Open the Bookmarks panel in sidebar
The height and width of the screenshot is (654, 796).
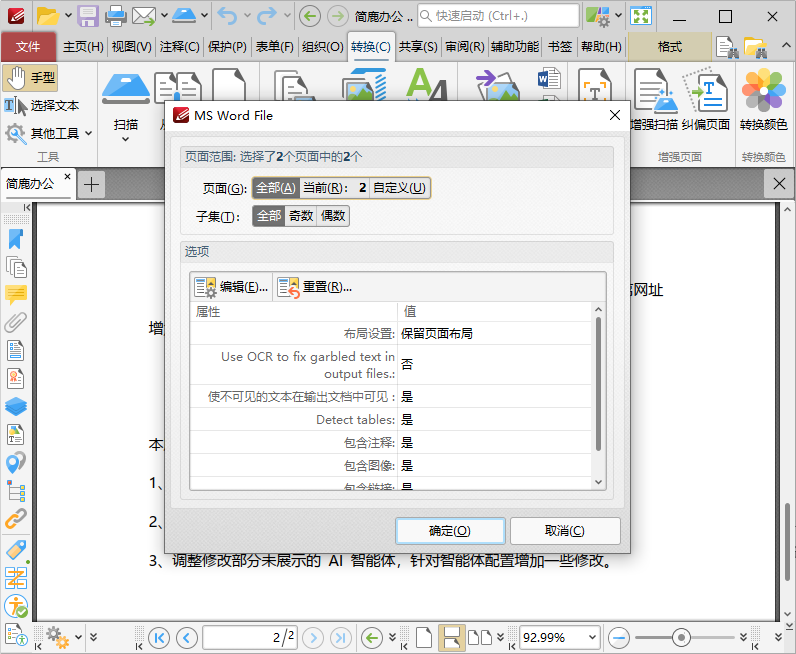[x=16, y=239]
